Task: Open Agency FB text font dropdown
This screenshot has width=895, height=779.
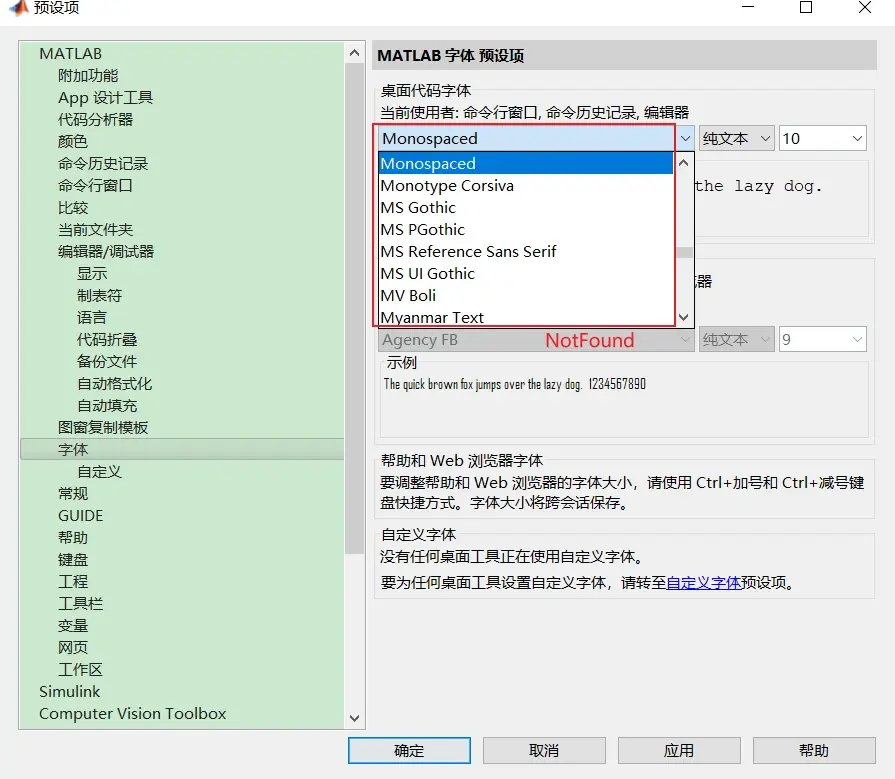Action: pyautogui.click(x=537, y=340)
